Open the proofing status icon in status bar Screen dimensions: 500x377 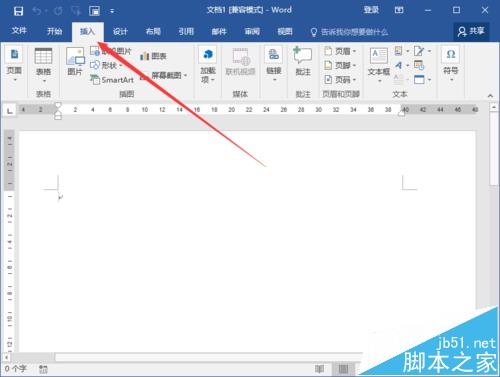pyautogui.click(x=43, y=369)
